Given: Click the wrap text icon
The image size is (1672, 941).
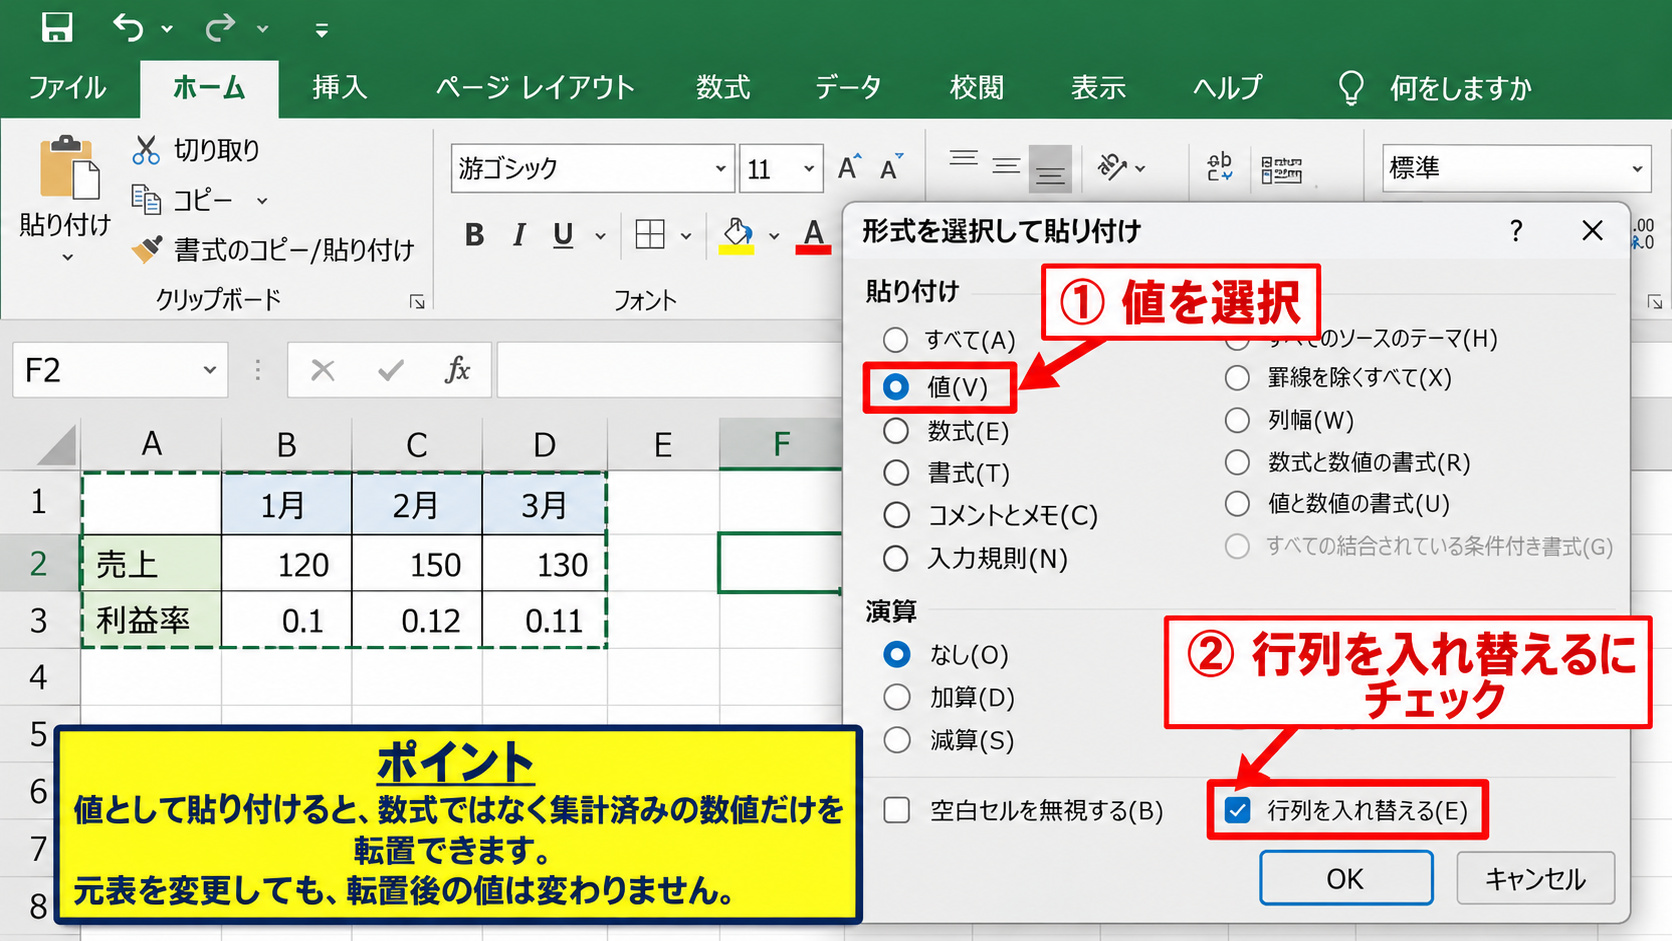Looking at the screenshot, I should (x=1219, y=167).
